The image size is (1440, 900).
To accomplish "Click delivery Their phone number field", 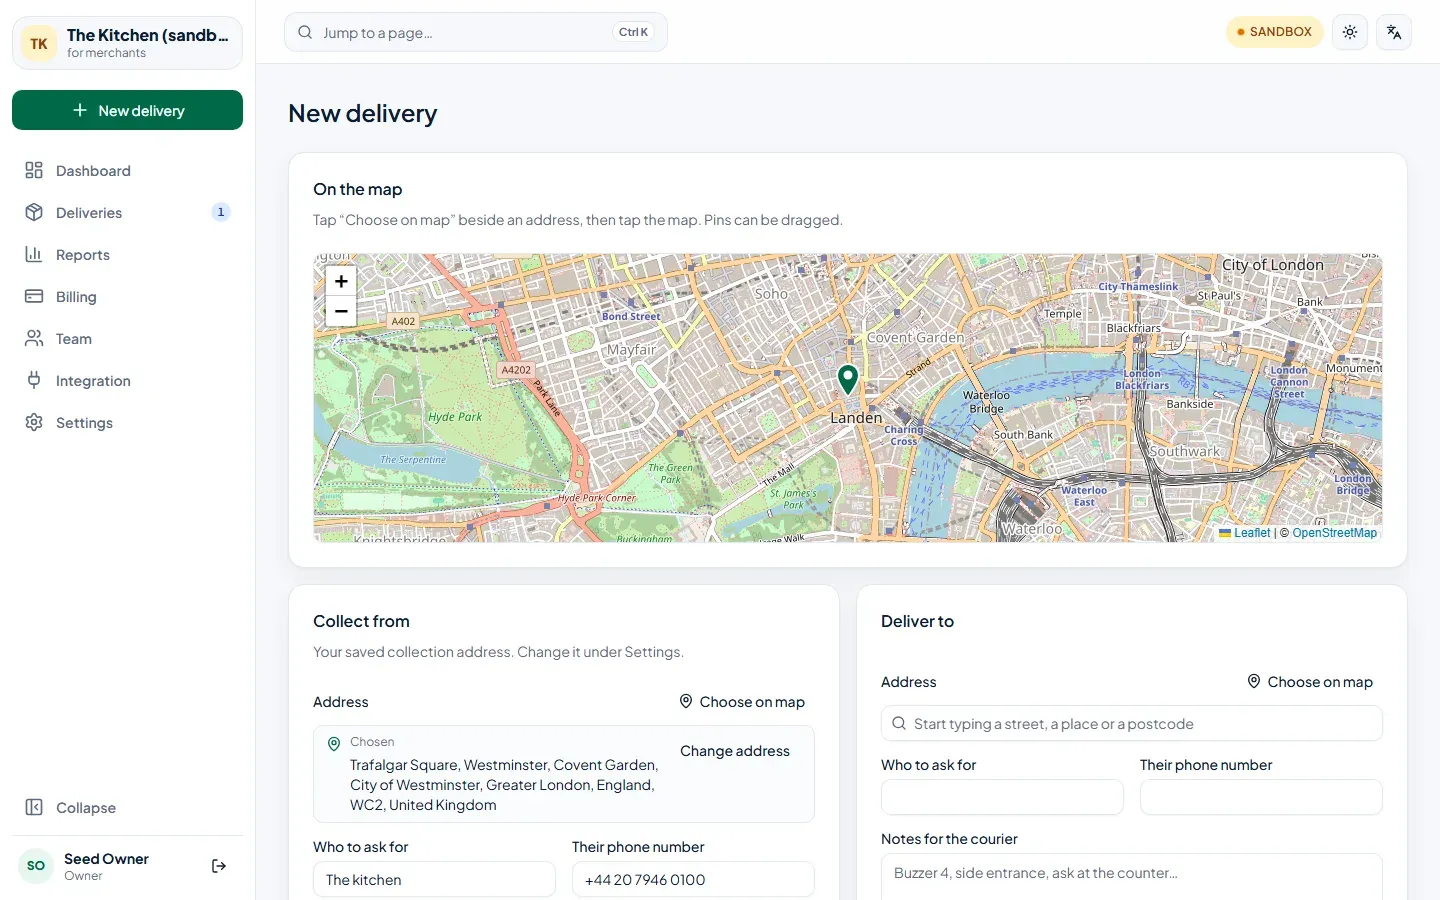I will point(1261,797).
